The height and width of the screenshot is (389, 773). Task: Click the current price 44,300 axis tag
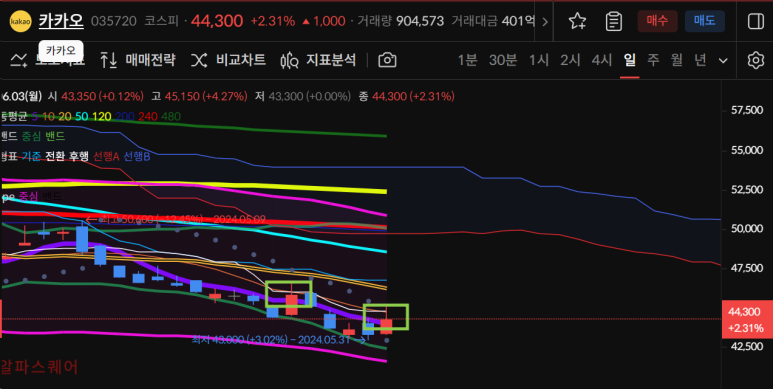pyautogui.click(x=747, y=319)
